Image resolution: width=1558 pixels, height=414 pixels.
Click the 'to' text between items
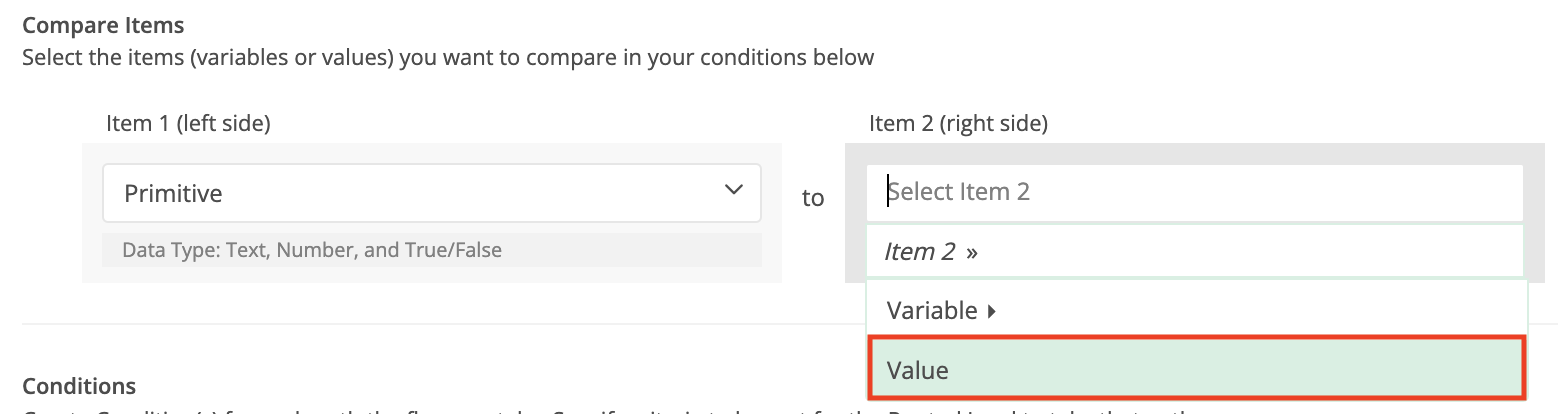tap(813, 198)
